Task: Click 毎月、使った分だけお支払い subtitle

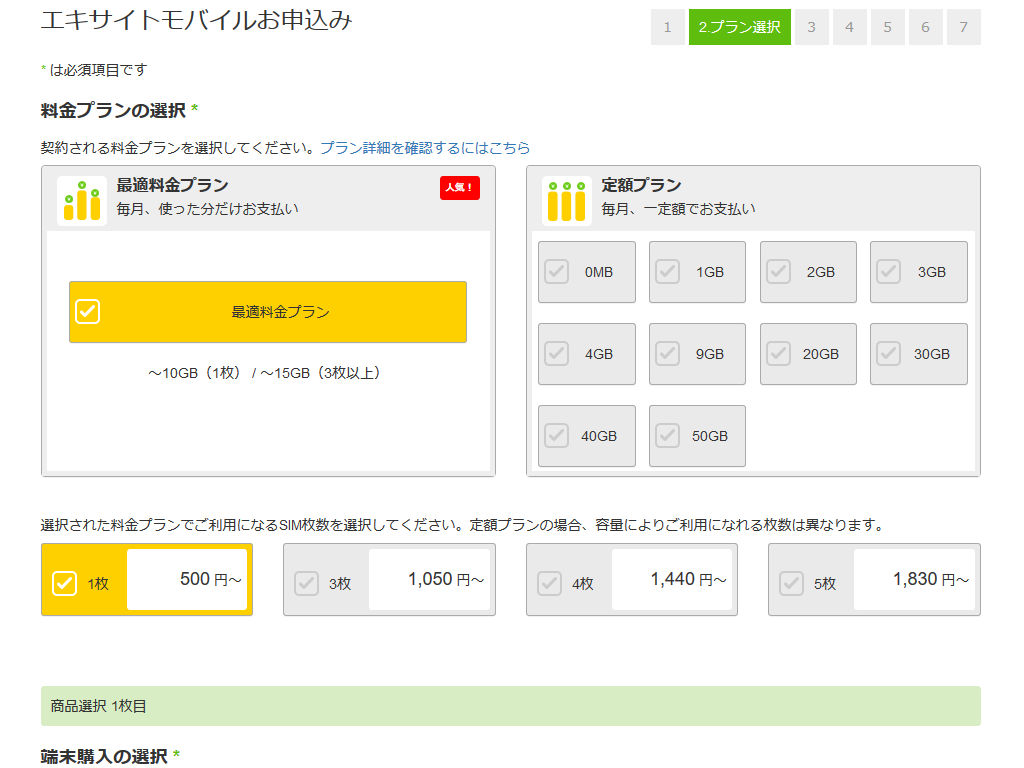Action: click(208, 209)
